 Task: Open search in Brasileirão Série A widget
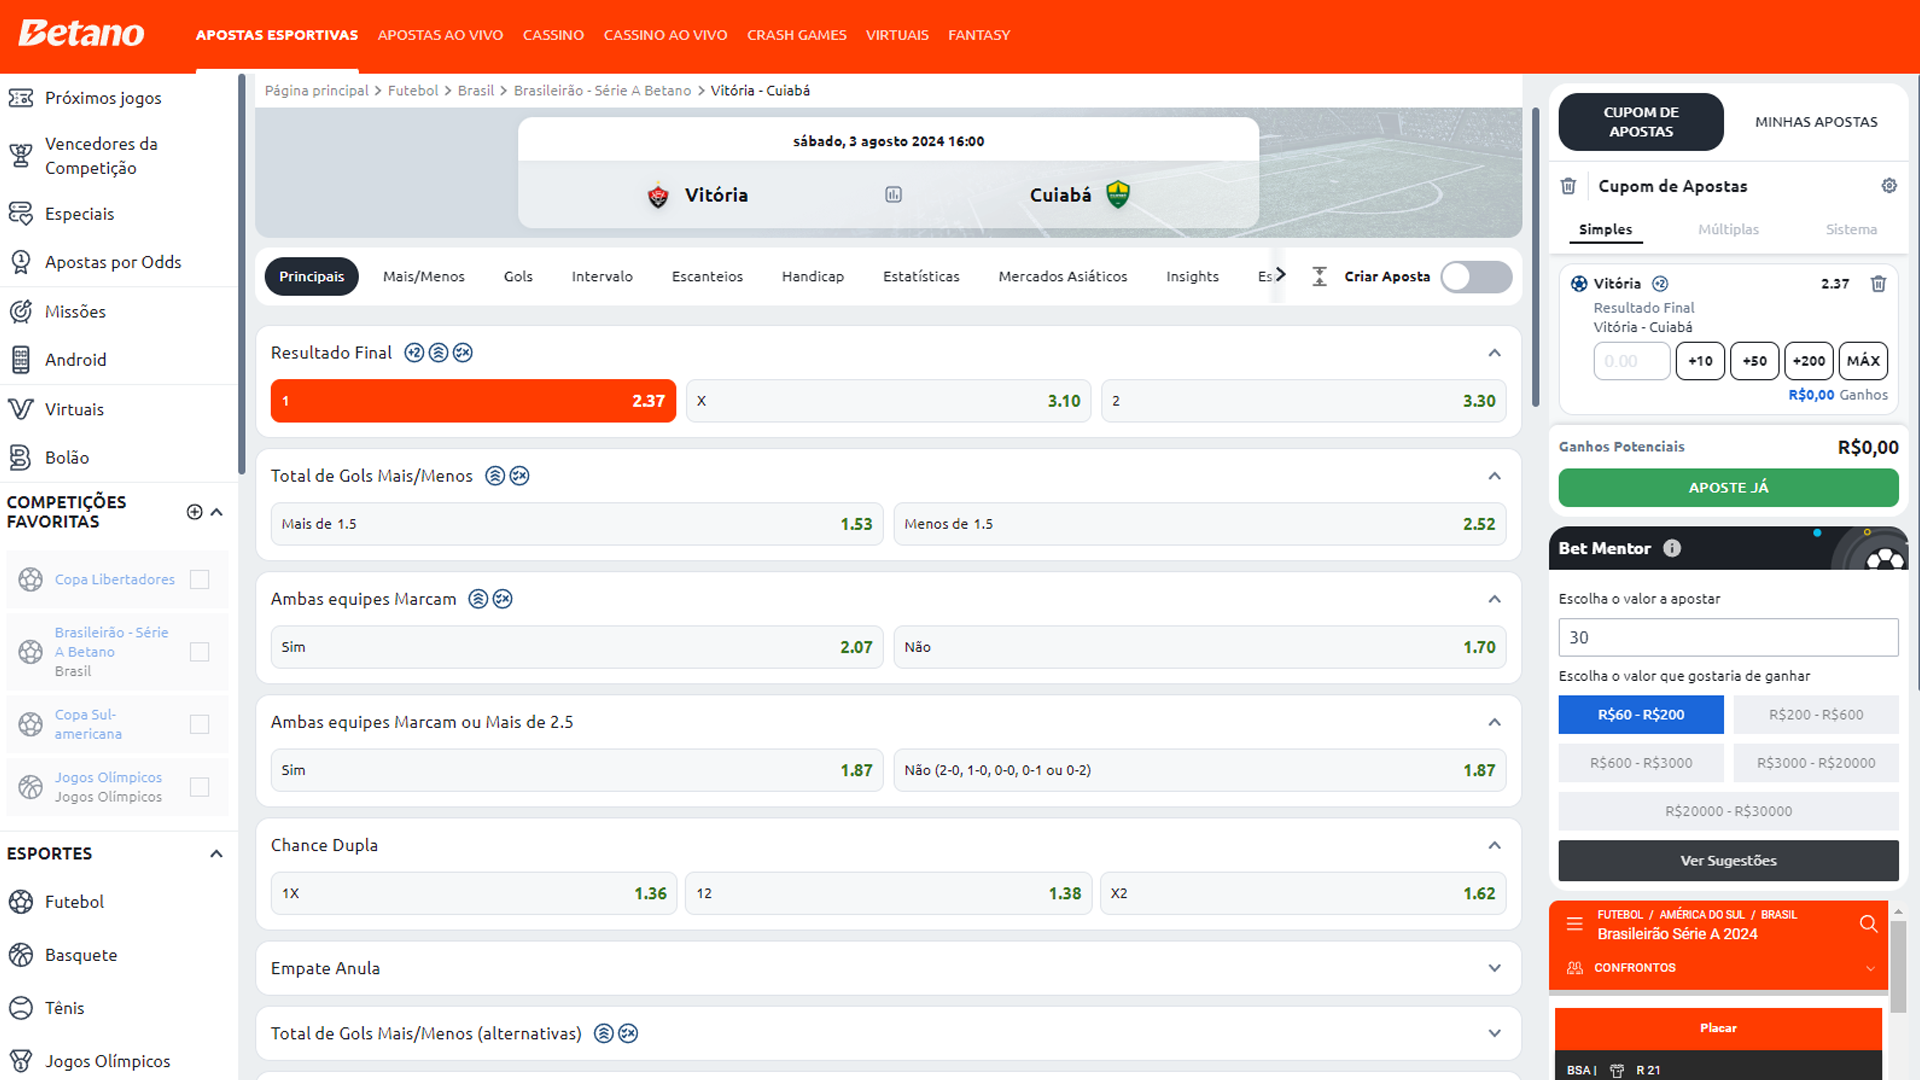(1868, 924)
